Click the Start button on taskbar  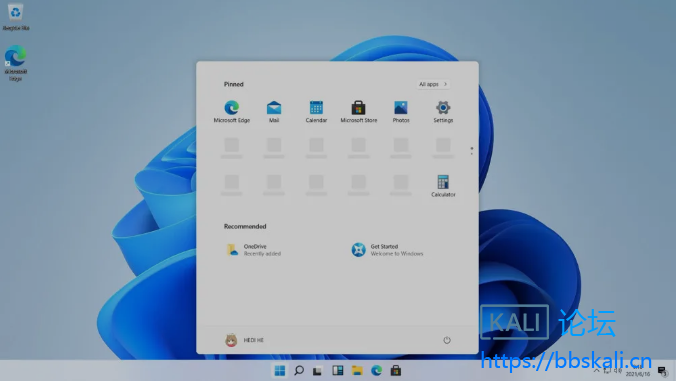tap(279, 371)
